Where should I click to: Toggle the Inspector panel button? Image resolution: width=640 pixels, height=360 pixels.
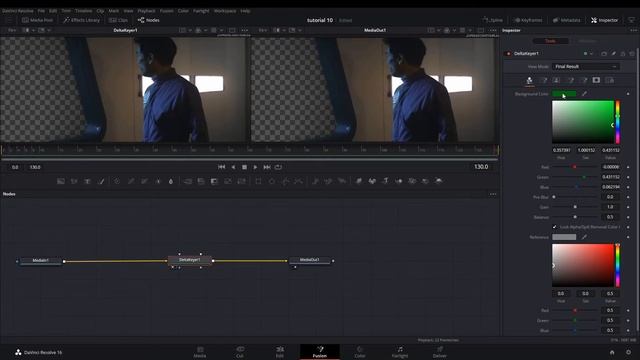(604, 20)
